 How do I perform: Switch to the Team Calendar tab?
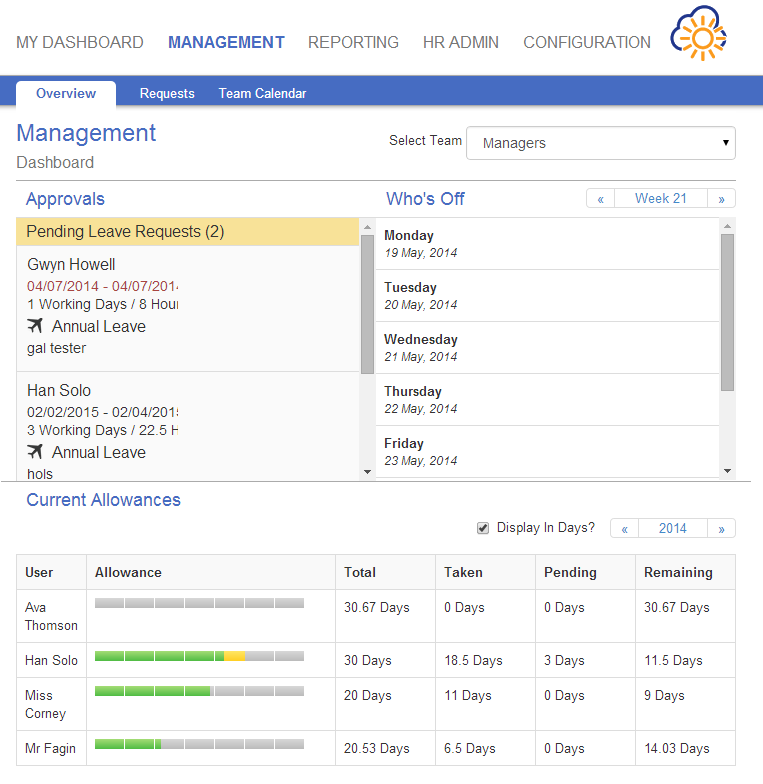(262, 94)
